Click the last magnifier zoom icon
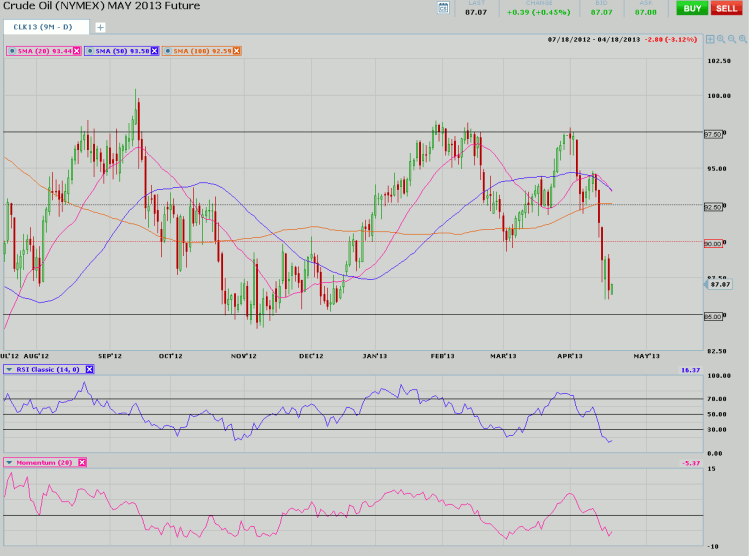Image resolution: width=750 pixels, height=556 pixels. pos(742,39)
